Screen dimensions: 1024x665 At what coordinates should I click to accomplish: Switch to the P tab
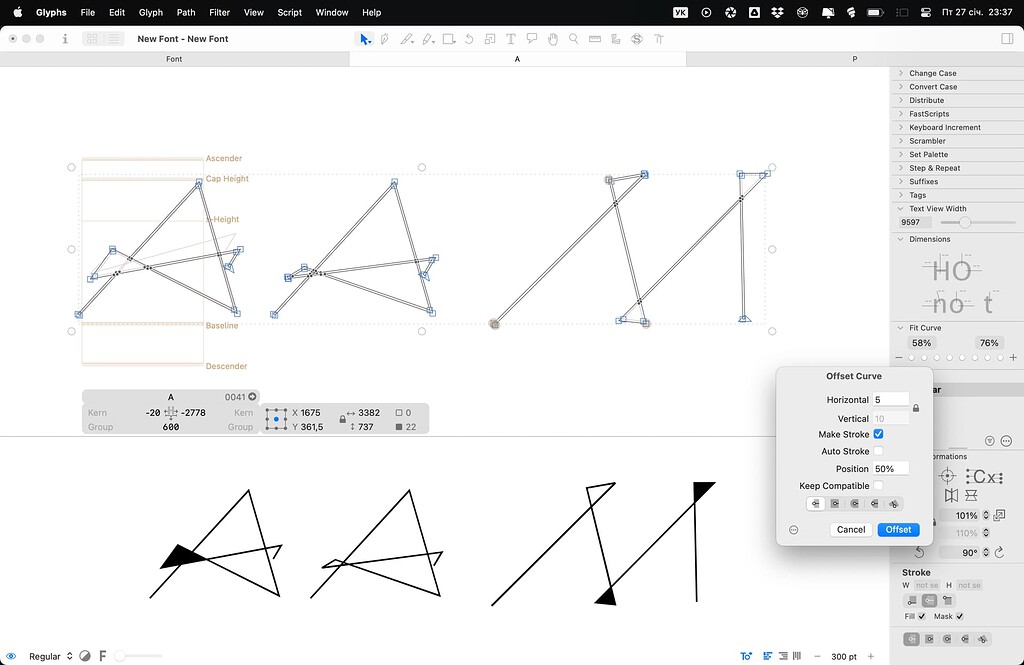coord(854,59)
